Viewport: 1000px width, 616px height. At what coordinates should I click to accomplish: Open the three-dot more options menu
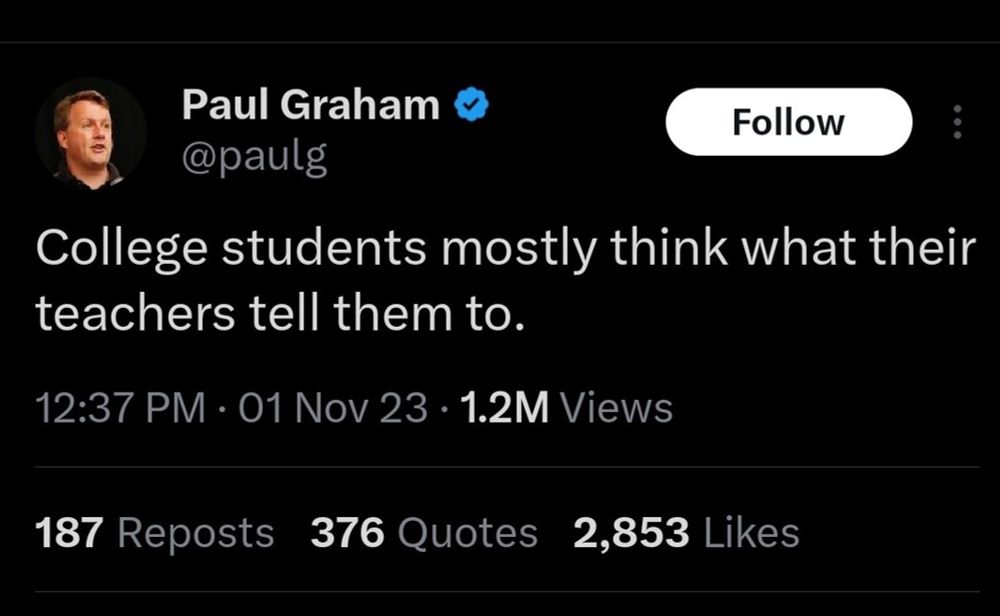[x=957, y=122]
